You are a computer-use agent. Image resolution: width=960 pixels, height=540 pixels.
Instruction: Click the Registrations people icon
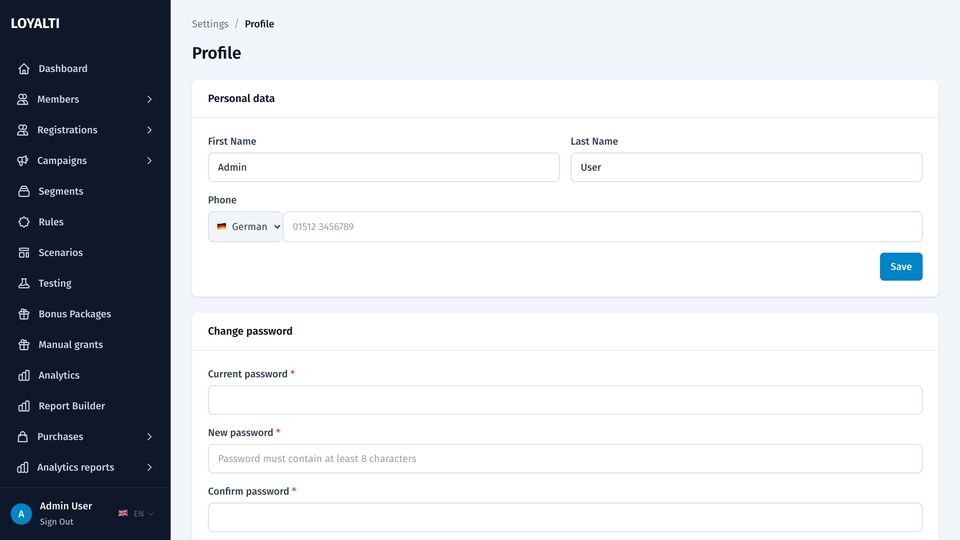23,130
